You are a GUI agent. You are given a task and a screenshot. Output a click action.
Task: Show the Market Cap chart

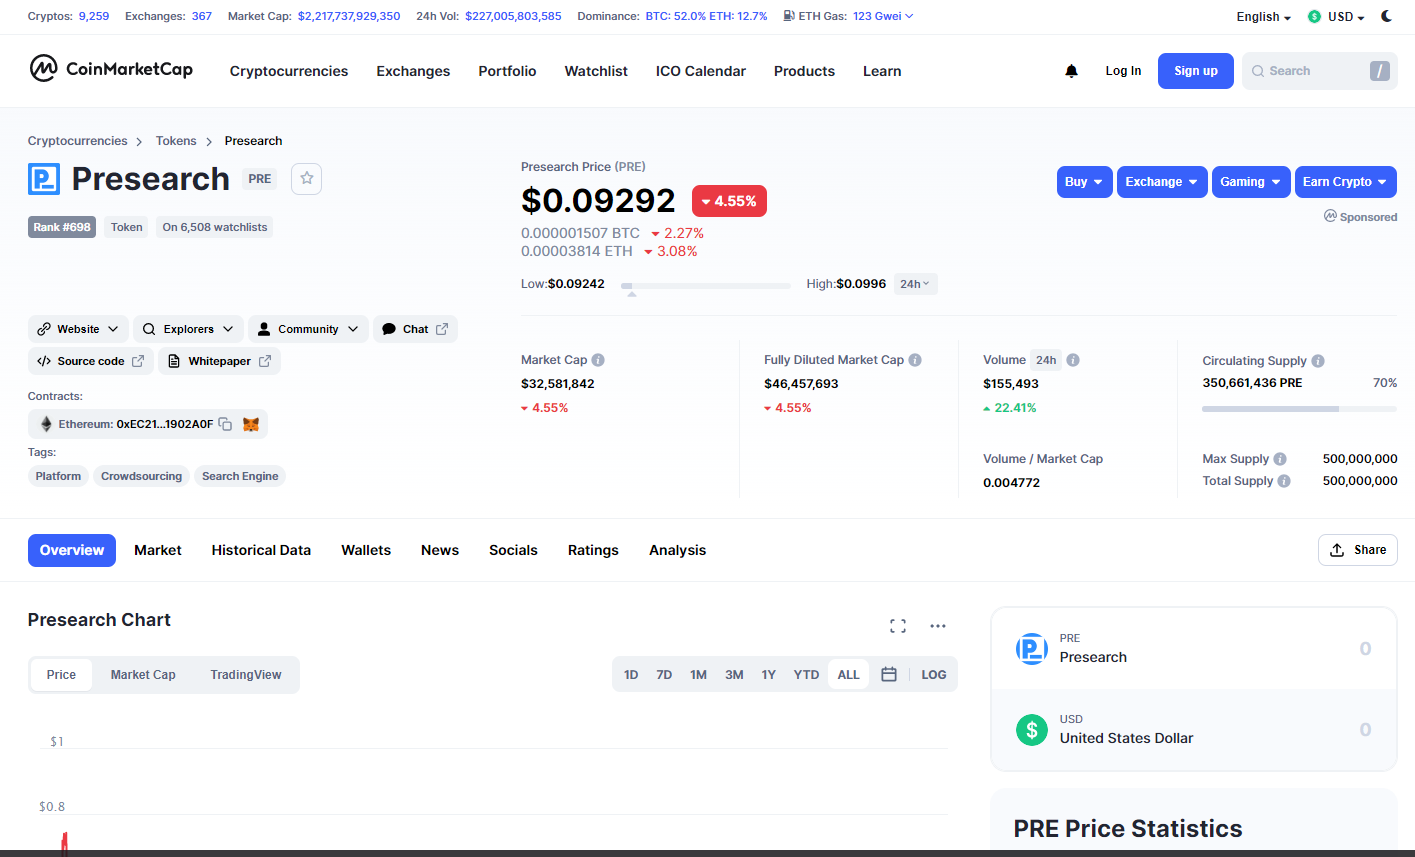pos(143,675)
